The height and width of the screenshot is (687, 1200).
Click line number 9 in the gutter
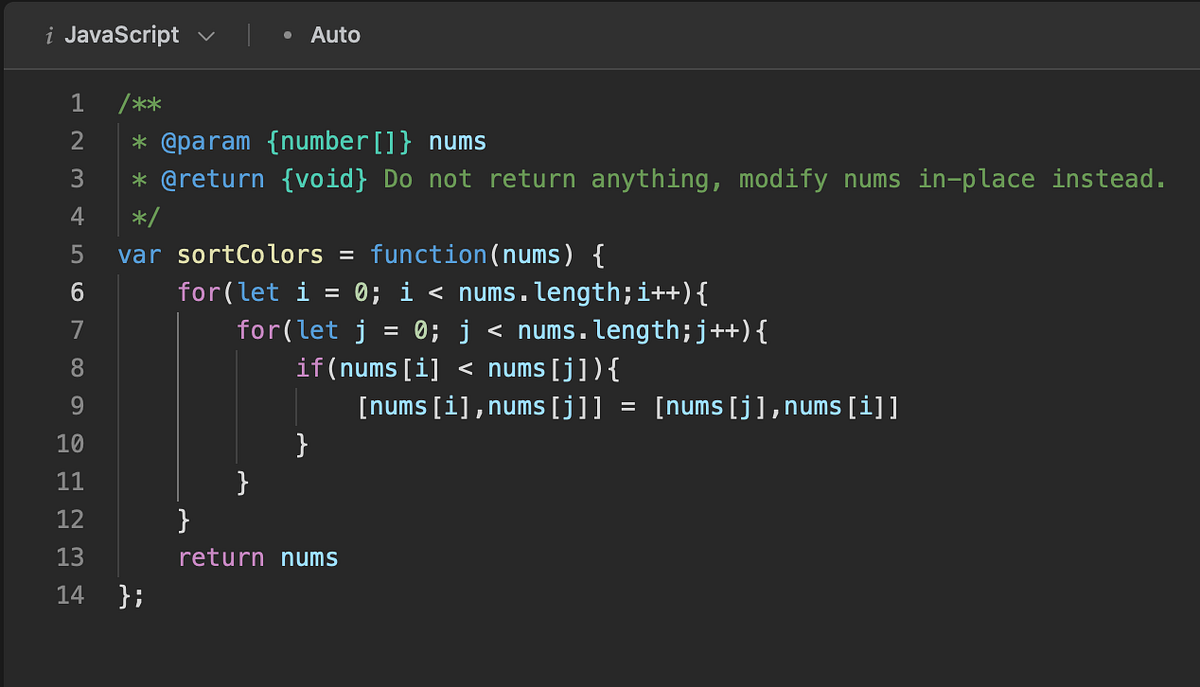pyautogui.click(x=76, y=406)
